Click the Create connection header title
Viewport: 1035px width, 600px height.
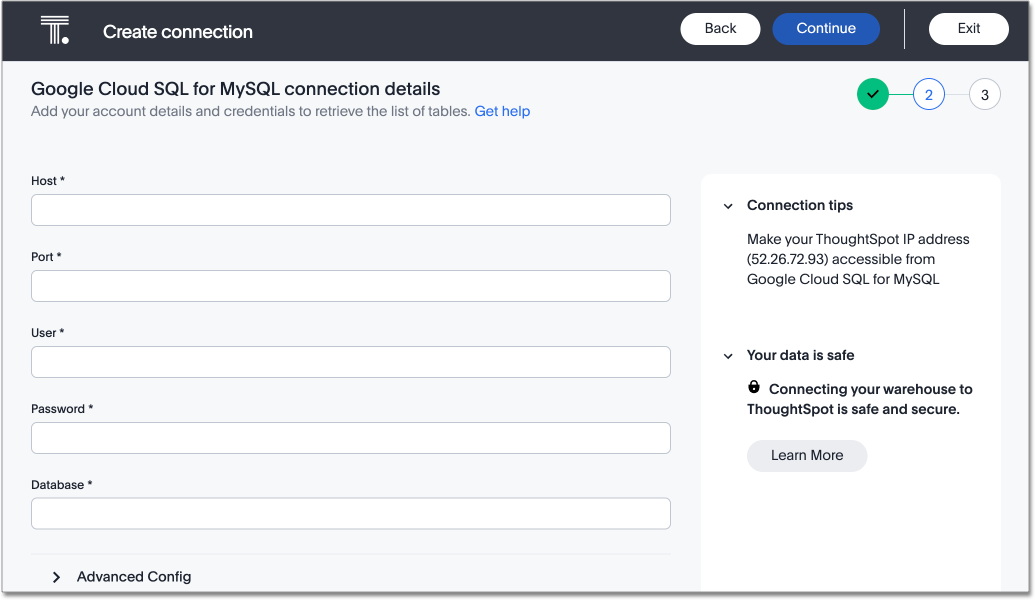(178, 32)
